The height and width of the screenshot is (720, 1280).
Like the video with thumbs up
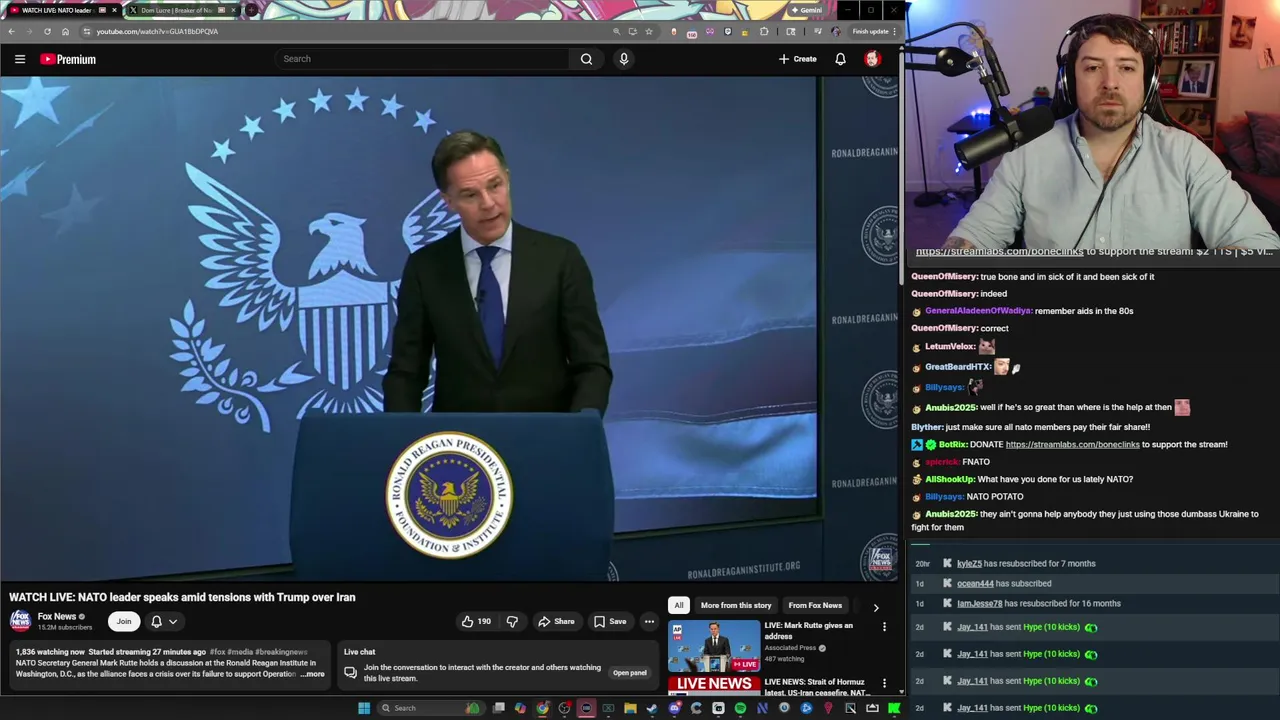[475, 622]
